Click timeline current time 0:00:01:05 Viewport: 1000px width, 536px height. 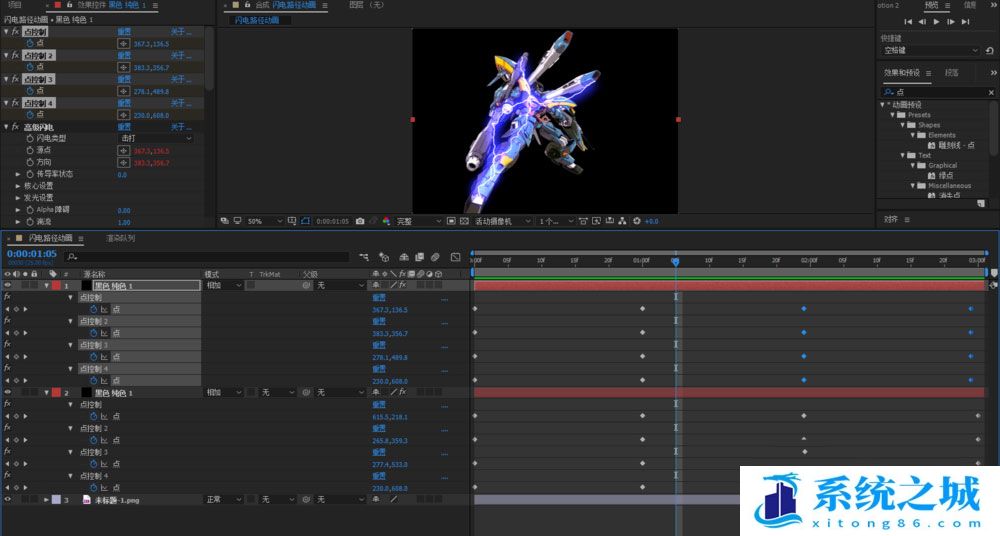(32, 254)
